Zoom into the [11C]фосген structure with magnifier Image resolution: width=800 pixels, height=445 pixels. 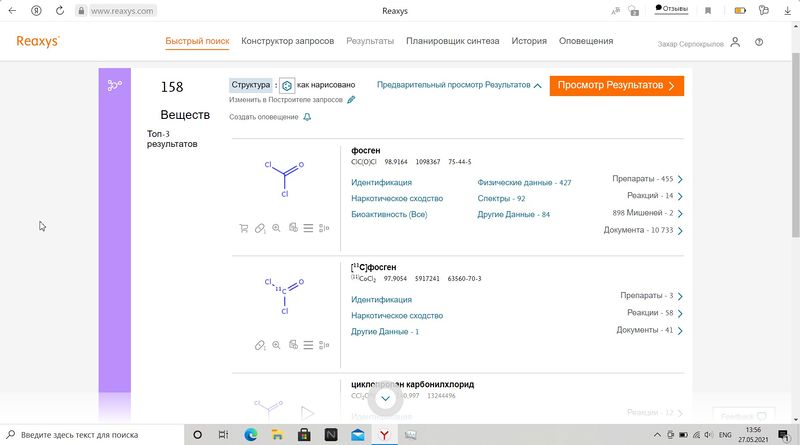pyautogui.click(x=276, y=345)
